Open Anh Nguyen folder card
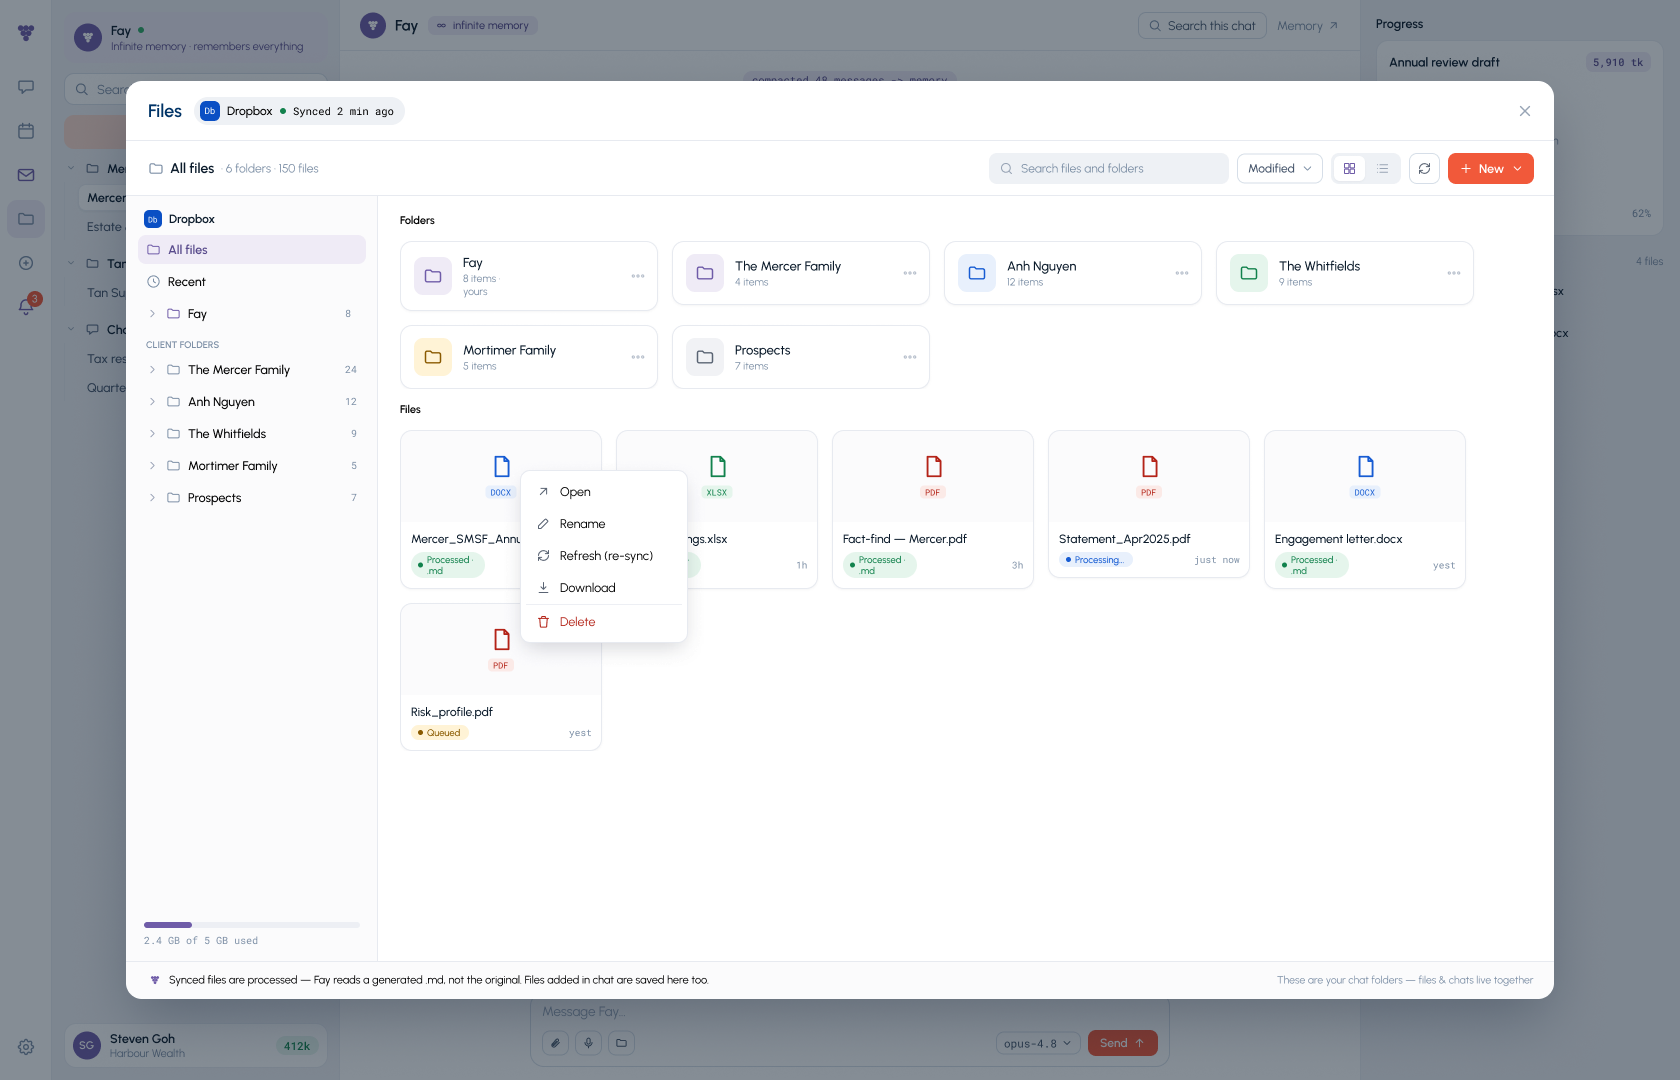This screenshot has width=1680, height=1080. [1073, 273]
